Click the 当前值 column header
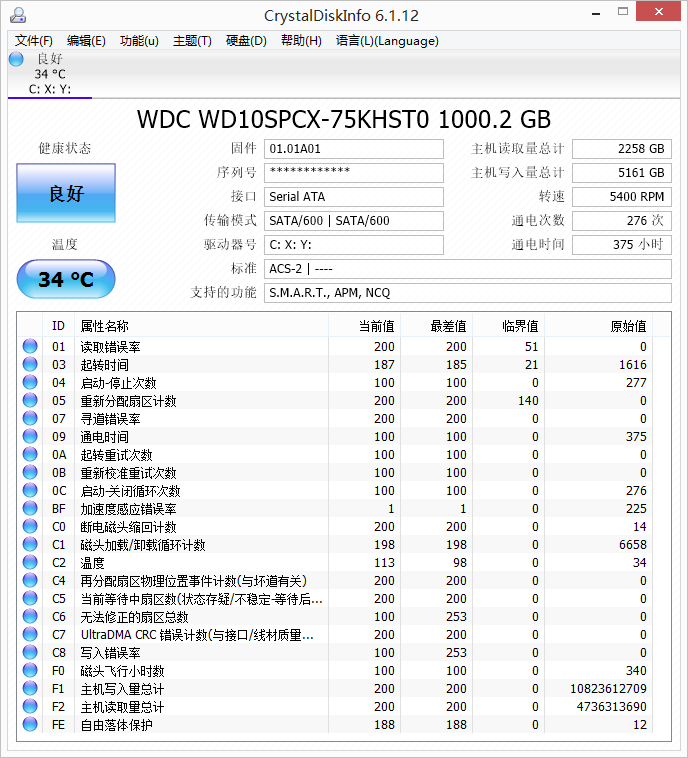Image resolution: width=688 pixels, height=758 pixels. pos(365,325)
